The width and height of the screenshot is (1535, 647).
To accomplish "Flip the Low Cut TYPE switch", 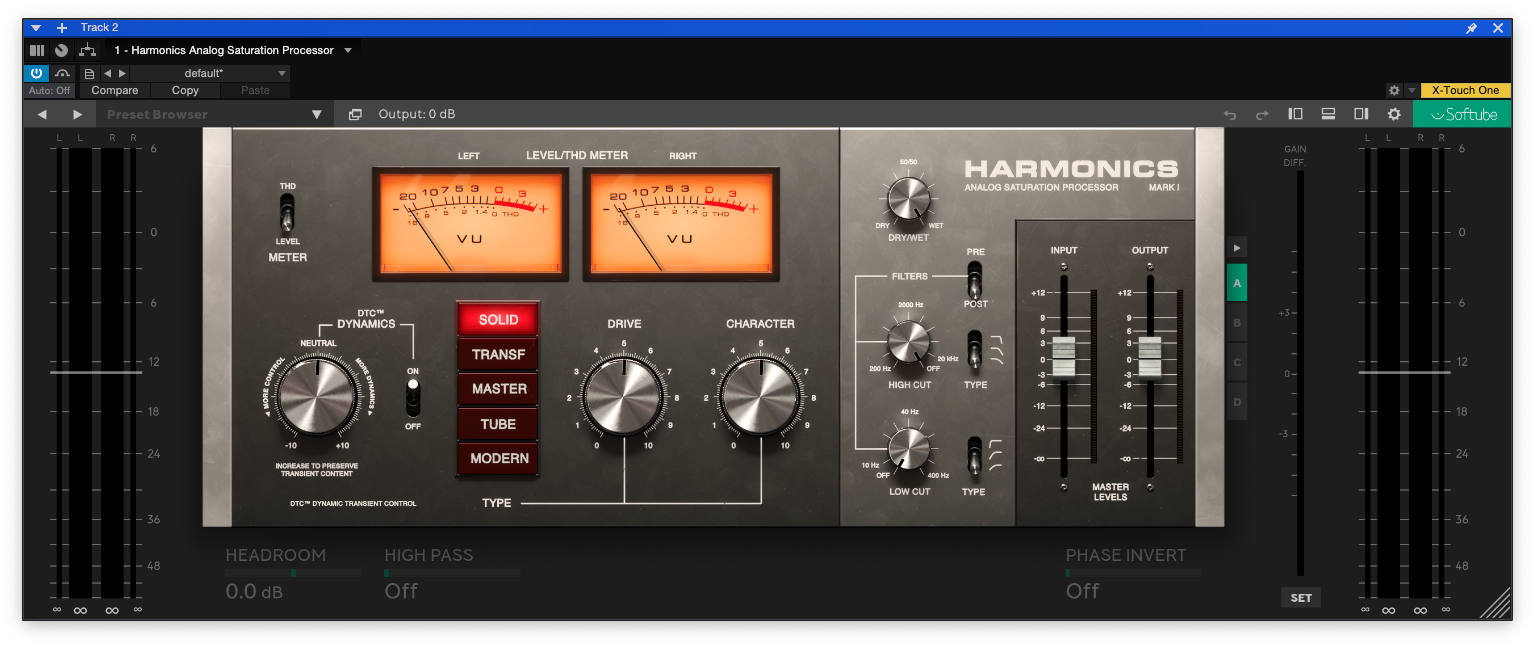I will pyautogui.click(x=975, y=459).
